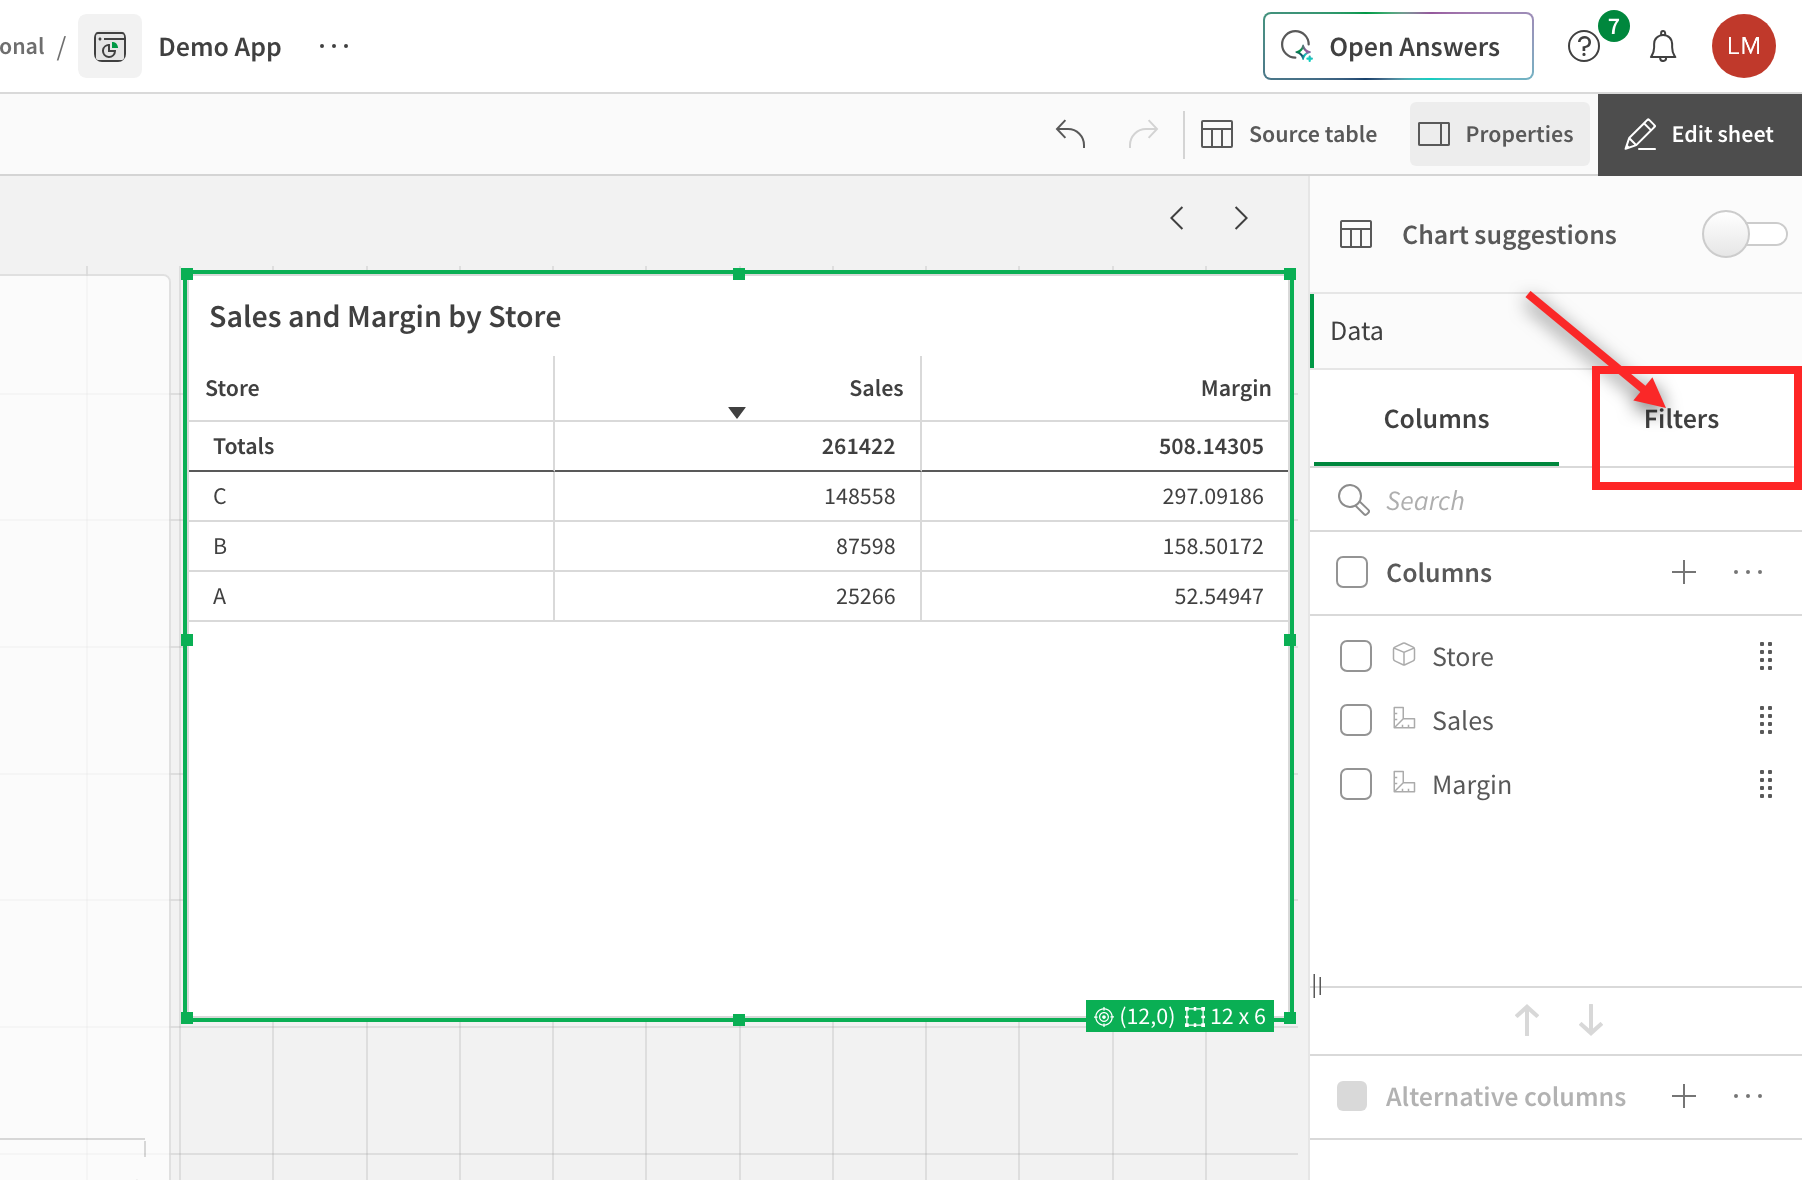
Task: Open Columns section more options ellipsis
Action: tap(1748, 572)
